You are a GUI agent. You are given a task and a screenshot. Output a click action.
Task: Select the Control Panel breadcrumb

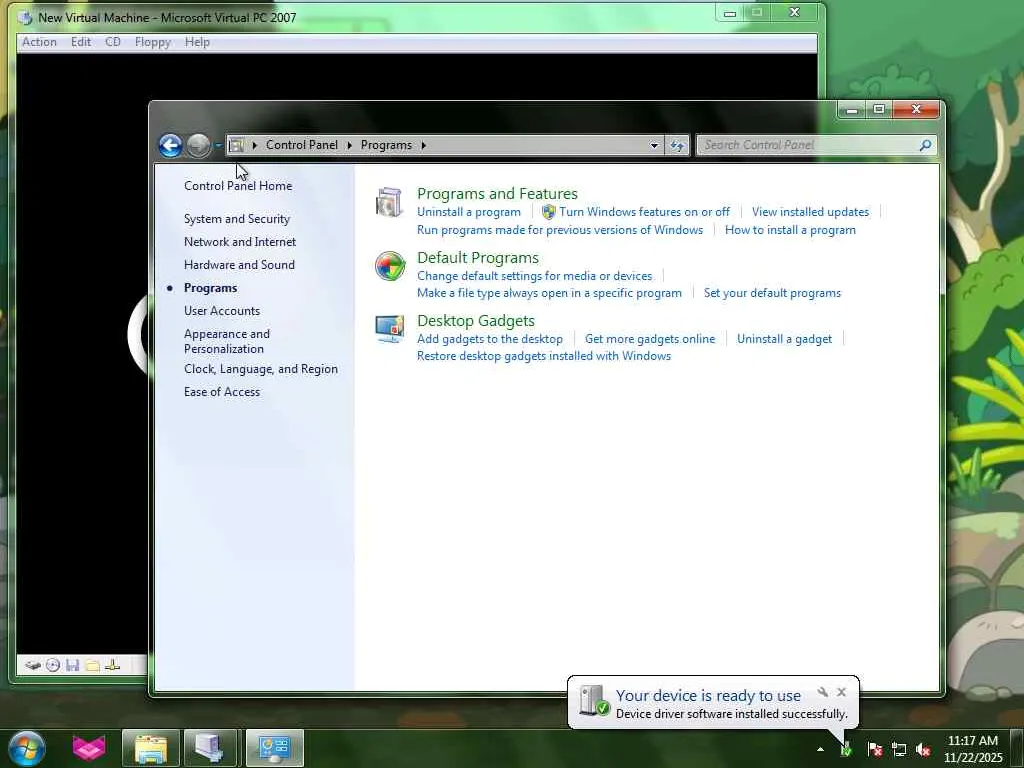302,145
